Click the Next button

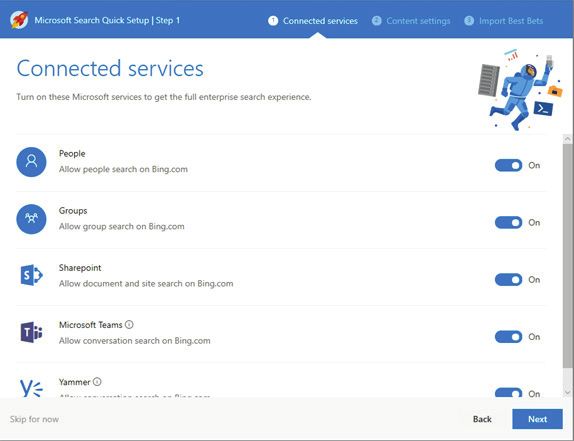537,419
